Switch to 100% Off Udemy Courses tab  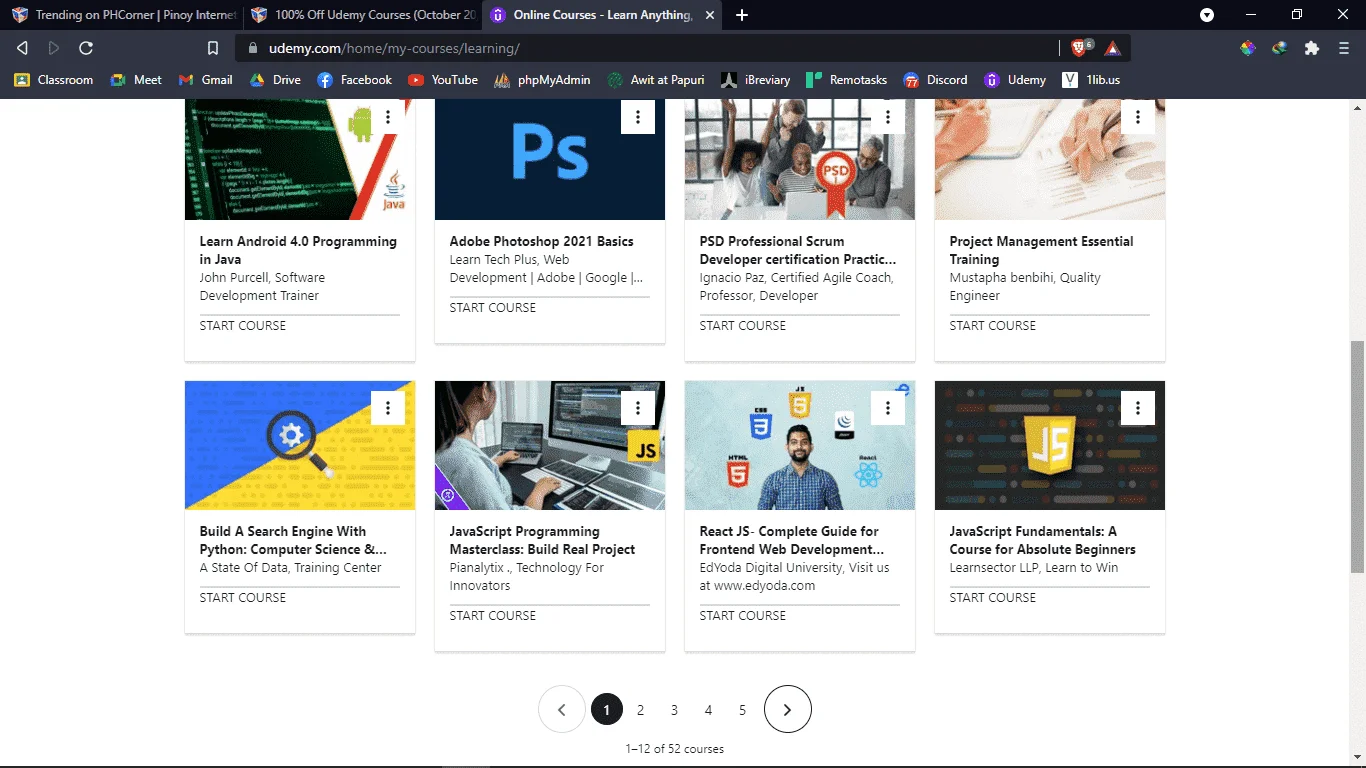[362, 15]
